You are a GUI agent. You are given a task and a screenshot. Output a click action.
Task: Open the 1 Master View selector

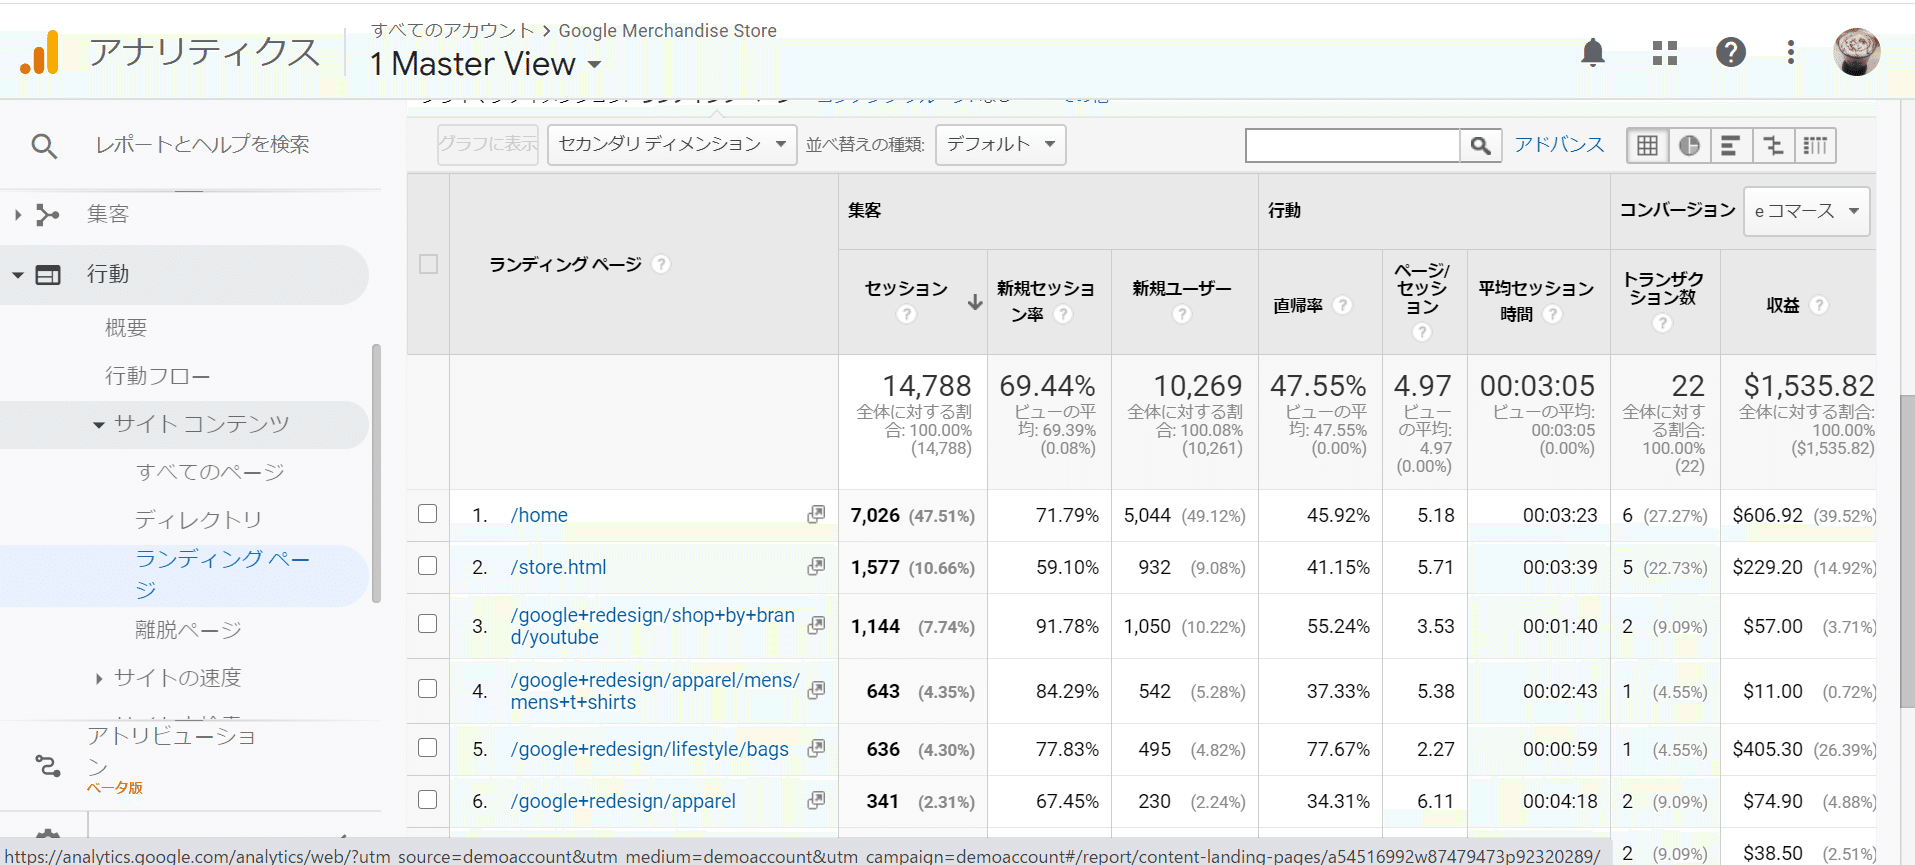(x=486, y=64)
